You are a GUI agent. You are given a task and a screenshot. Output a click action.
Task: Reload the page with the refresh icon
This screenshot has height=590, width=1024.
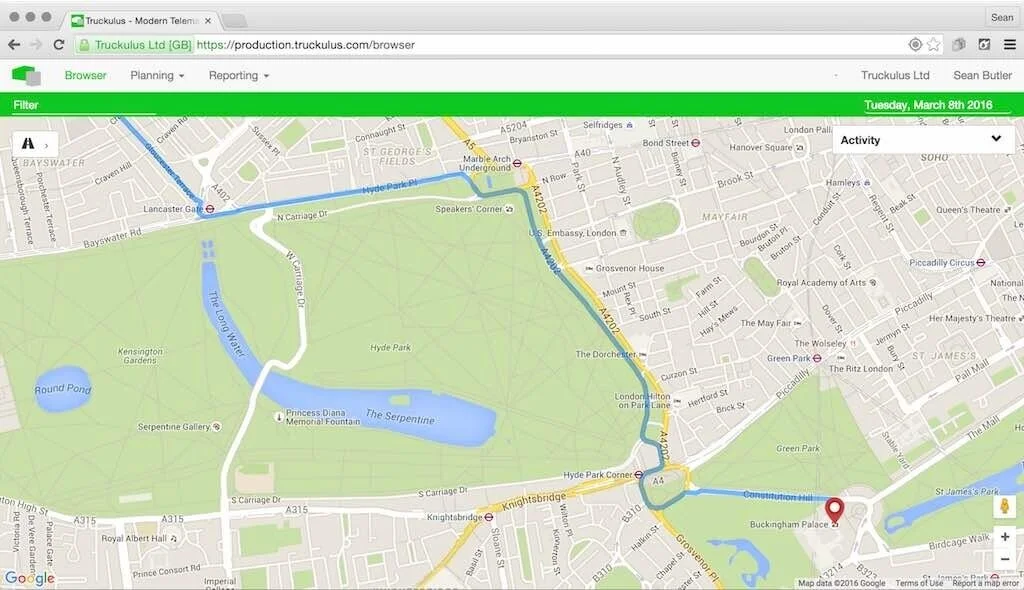59,44
